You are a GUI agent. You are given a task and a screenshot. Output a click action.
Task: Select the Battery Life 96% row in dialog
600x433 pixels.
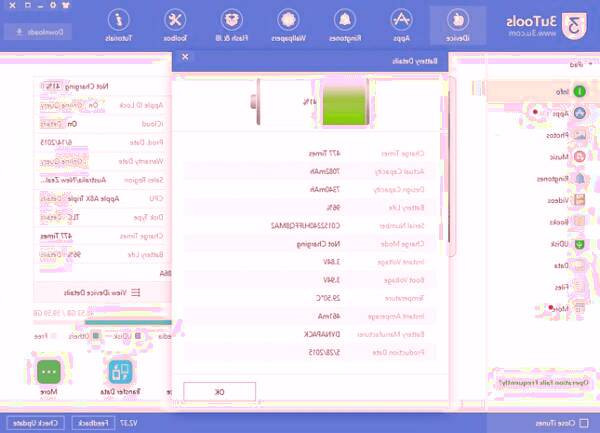coord(310,208)
